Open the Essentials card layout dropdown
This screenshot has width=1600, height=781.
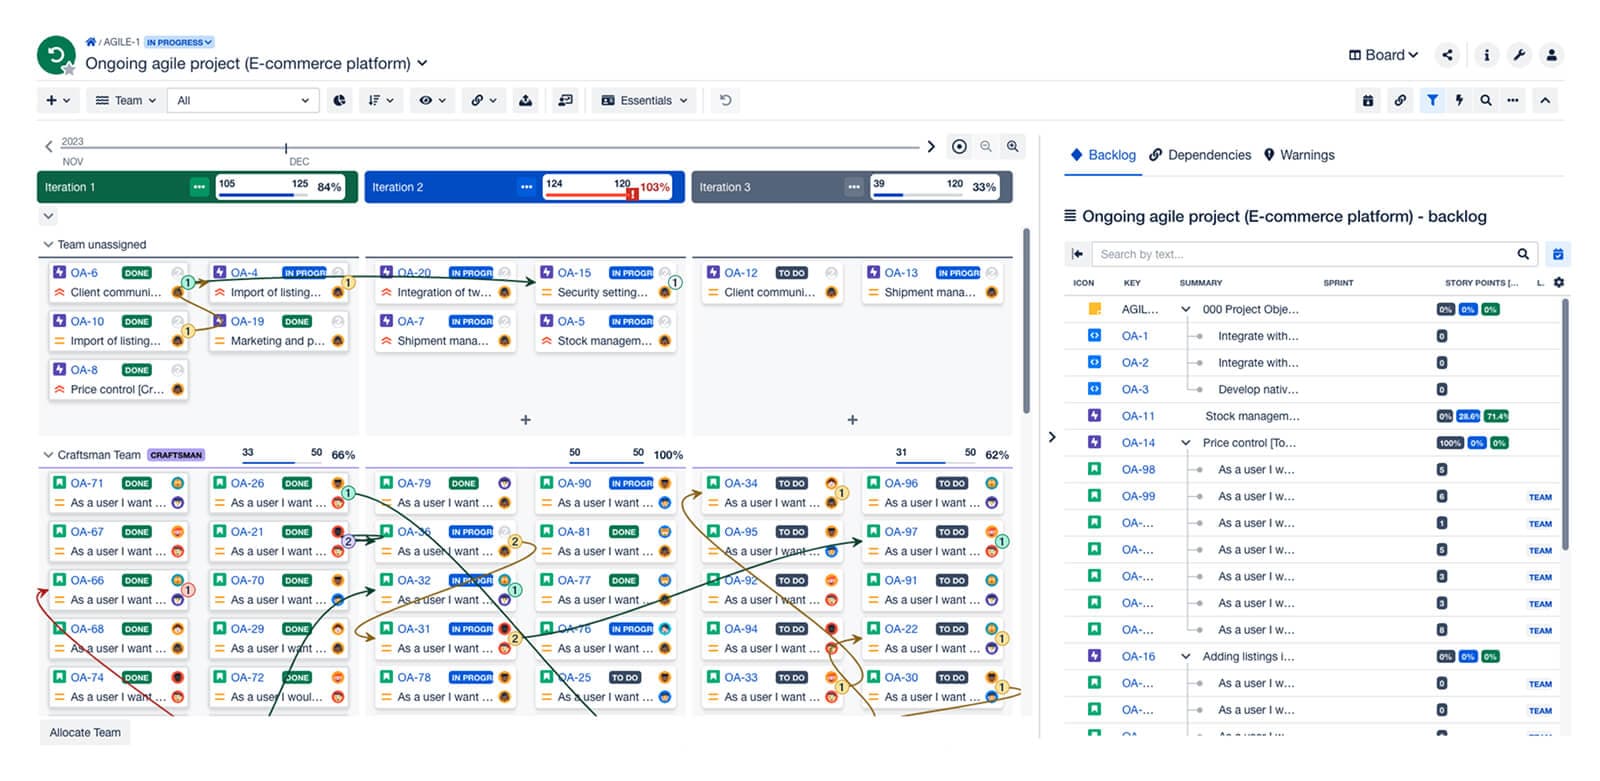[x=645, y=100]
